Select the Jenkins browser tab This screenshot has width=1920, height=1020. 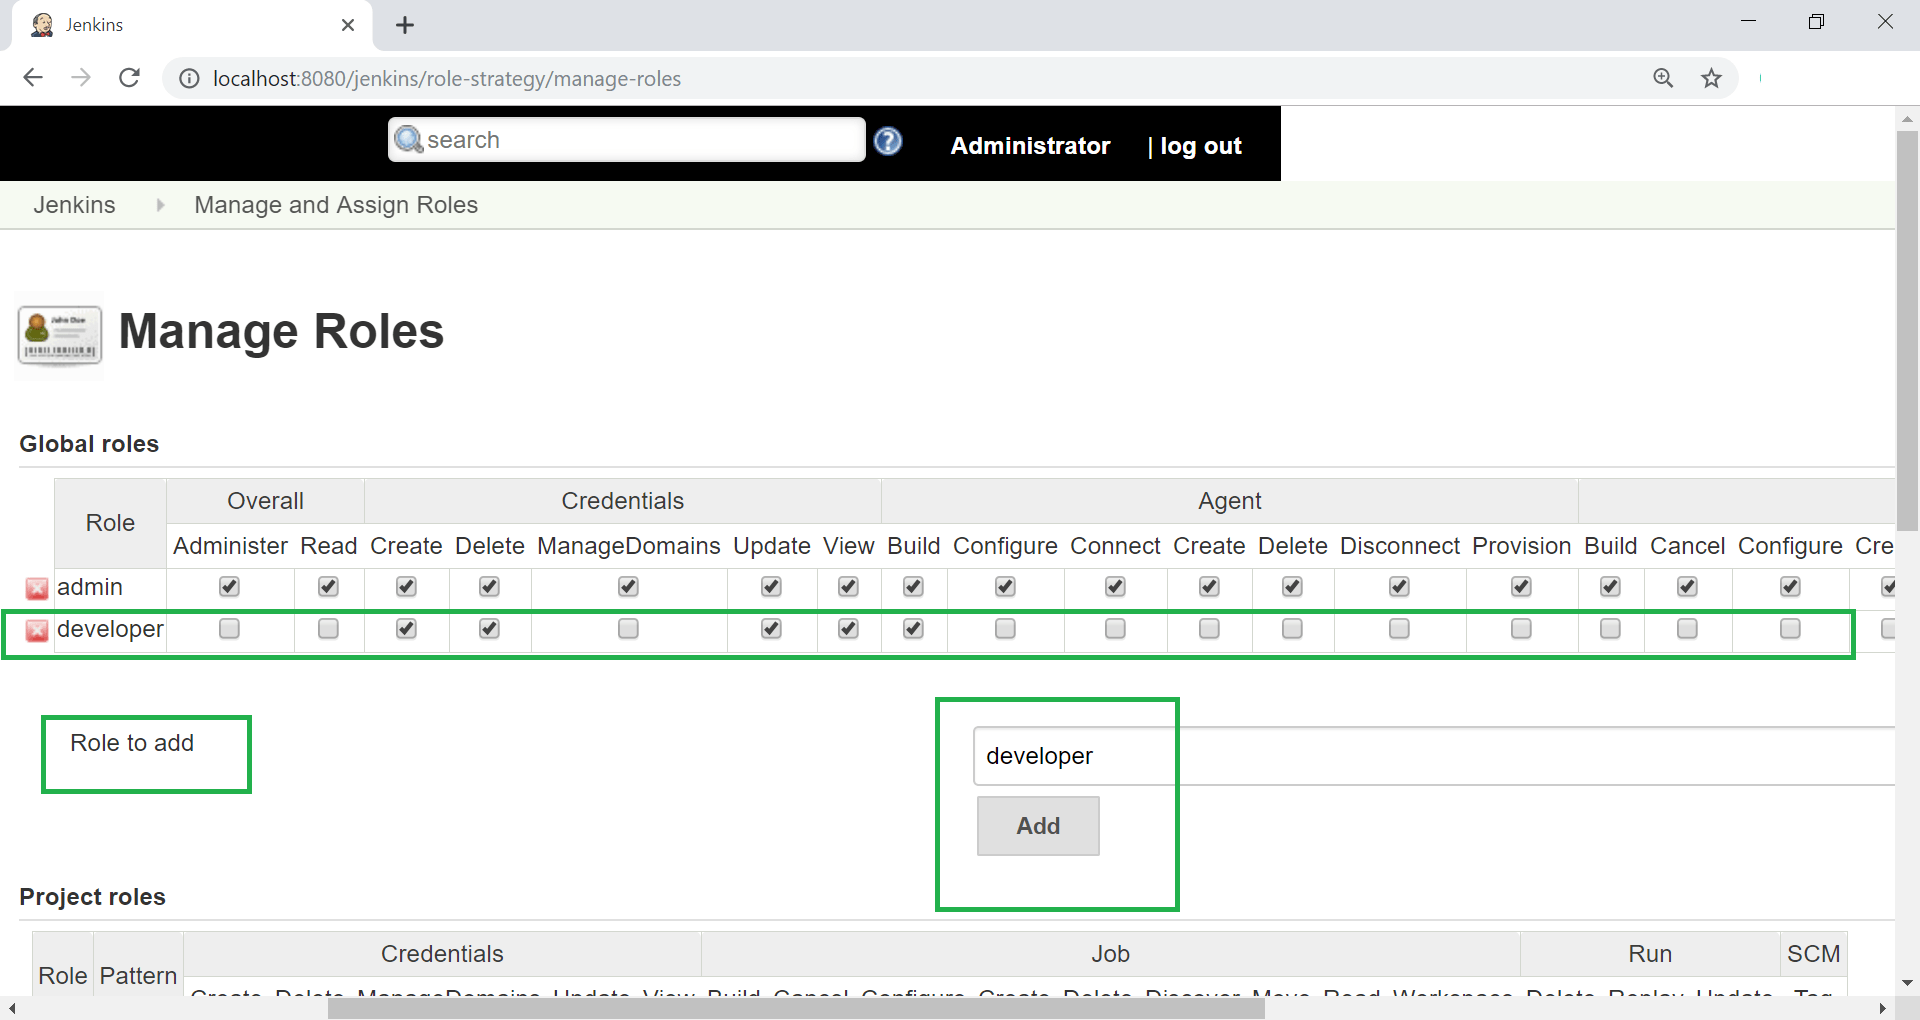point(192,25)
